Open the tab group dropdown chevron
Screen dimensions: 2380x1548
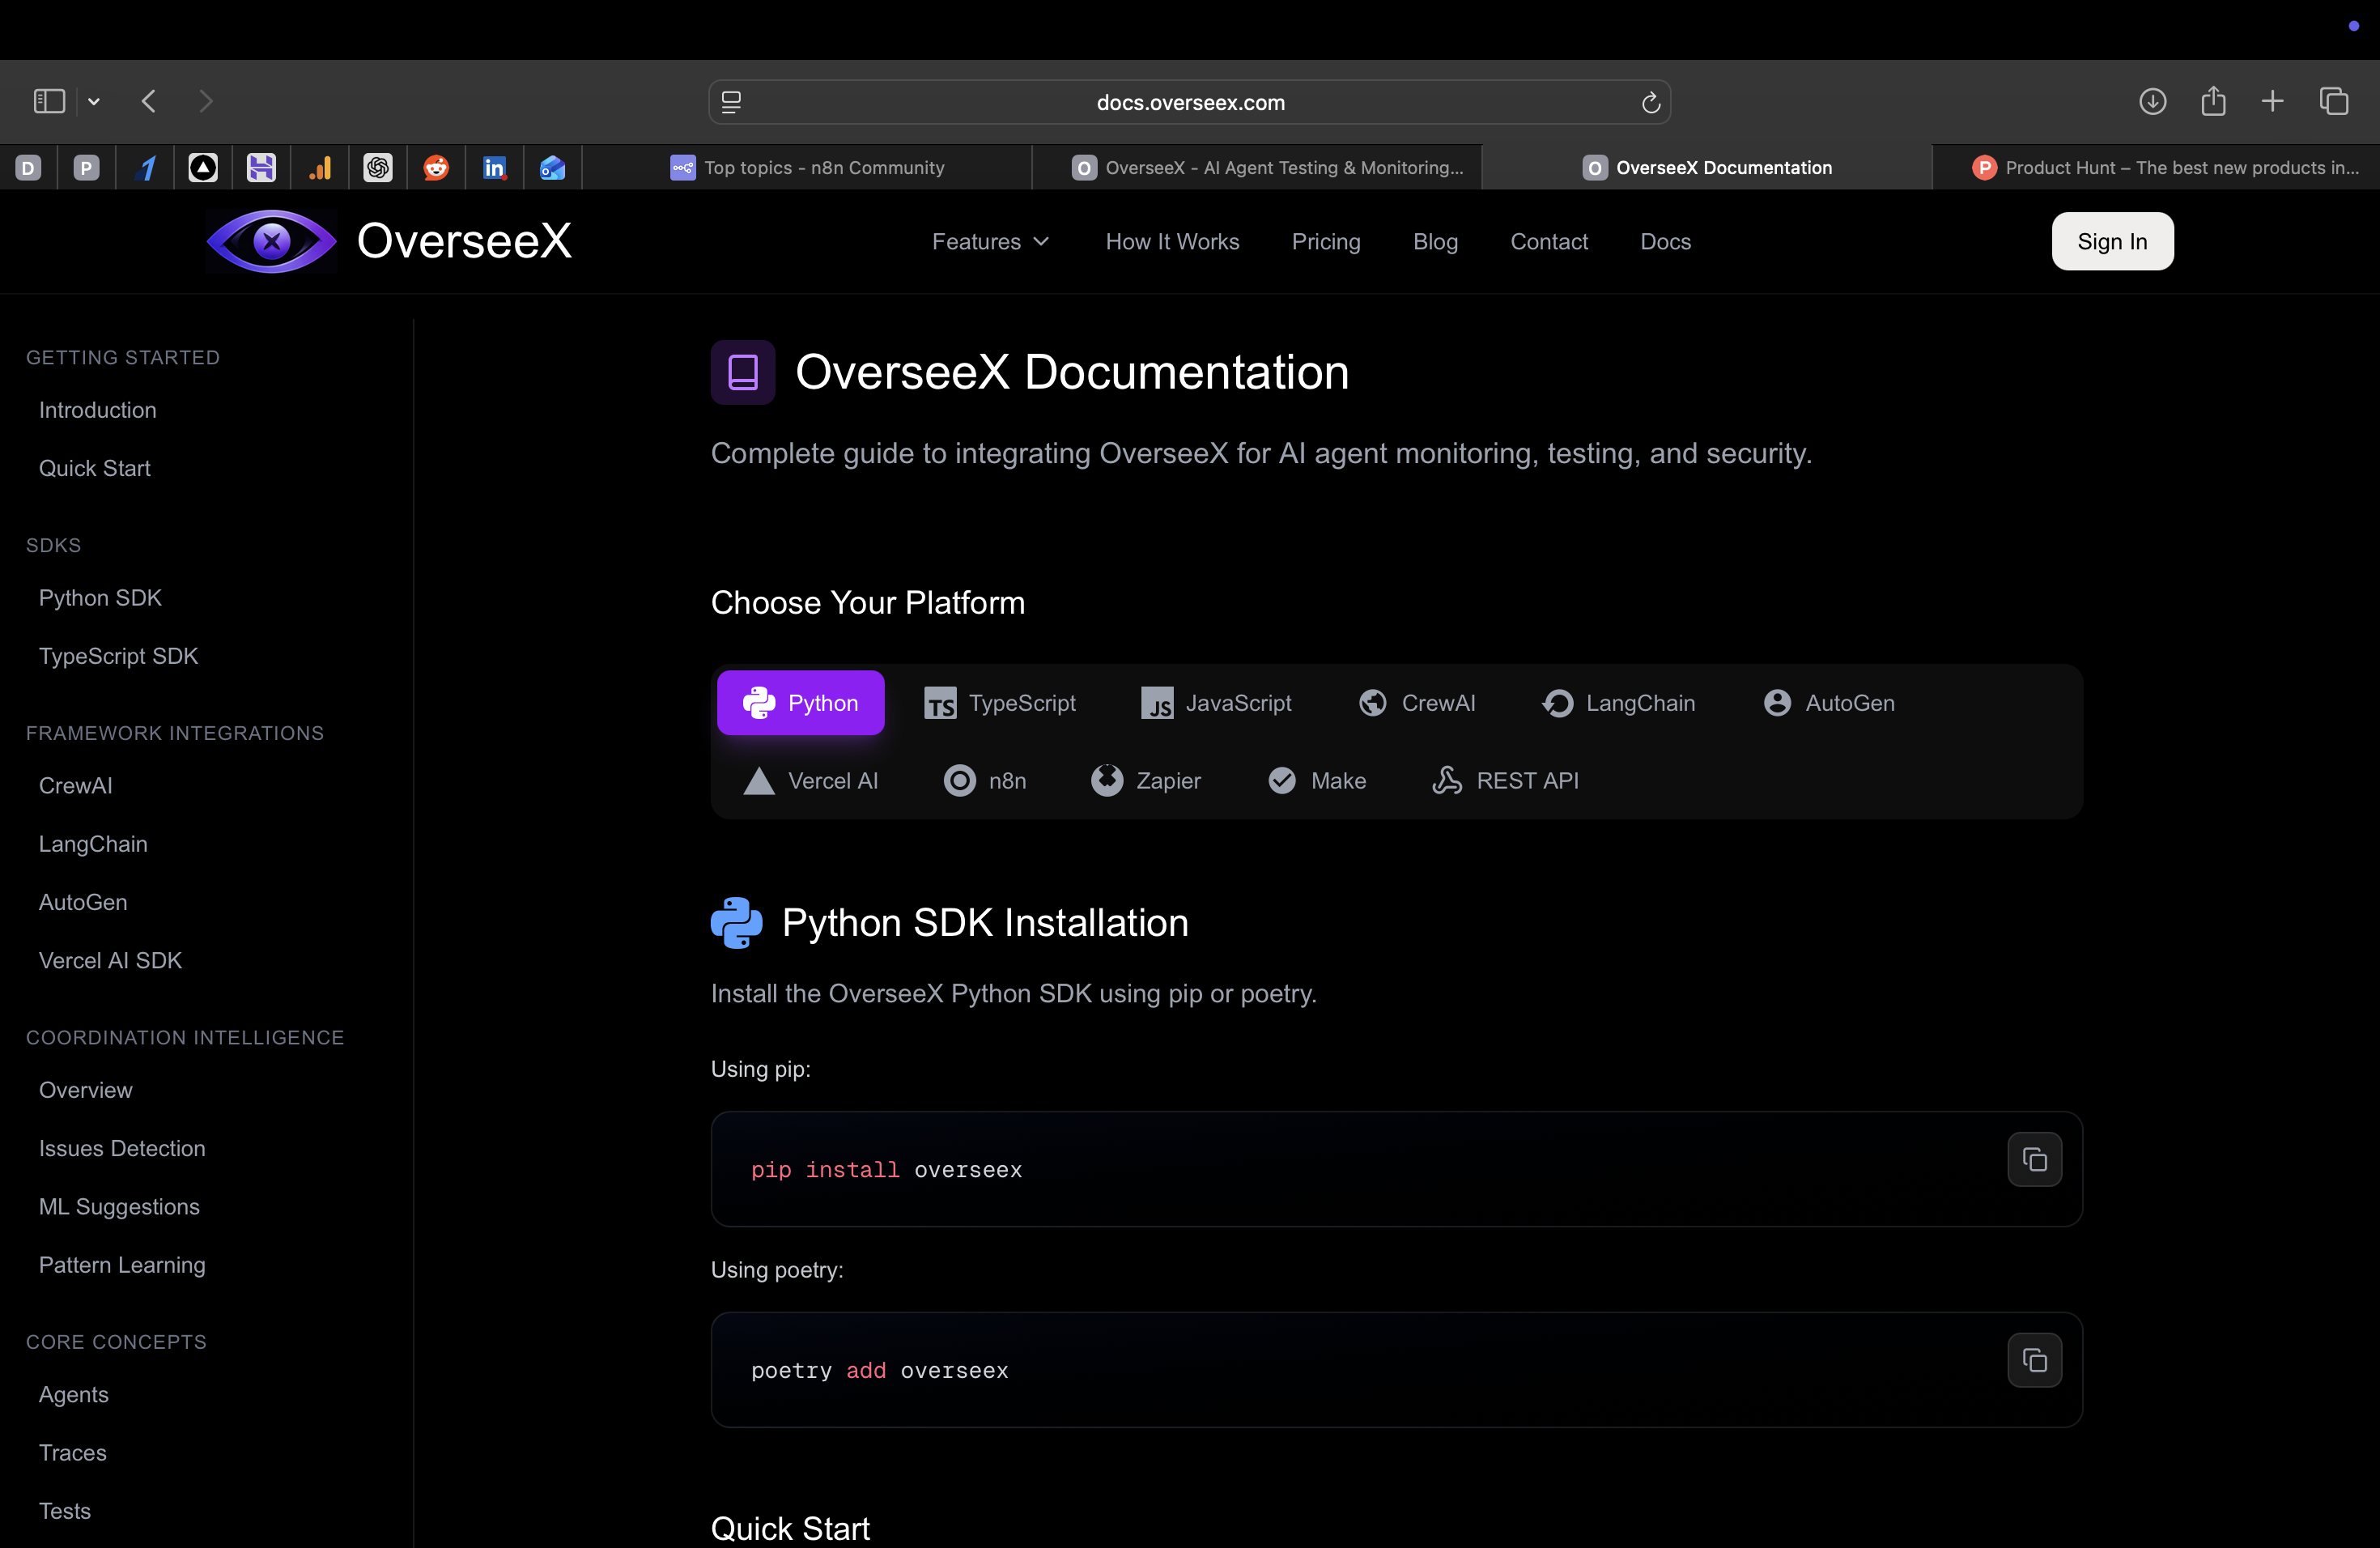[x=93, y=100]
